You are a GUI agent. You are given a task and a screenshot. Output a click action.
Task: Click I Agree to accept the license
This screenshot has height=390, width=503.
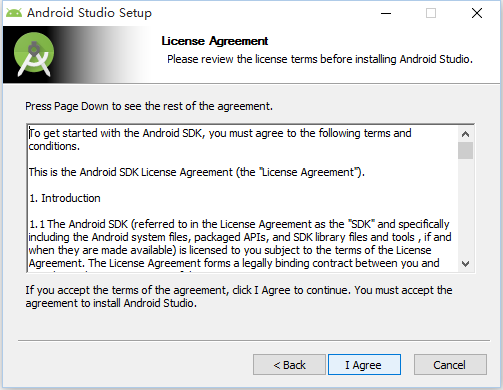coord(364,365)
